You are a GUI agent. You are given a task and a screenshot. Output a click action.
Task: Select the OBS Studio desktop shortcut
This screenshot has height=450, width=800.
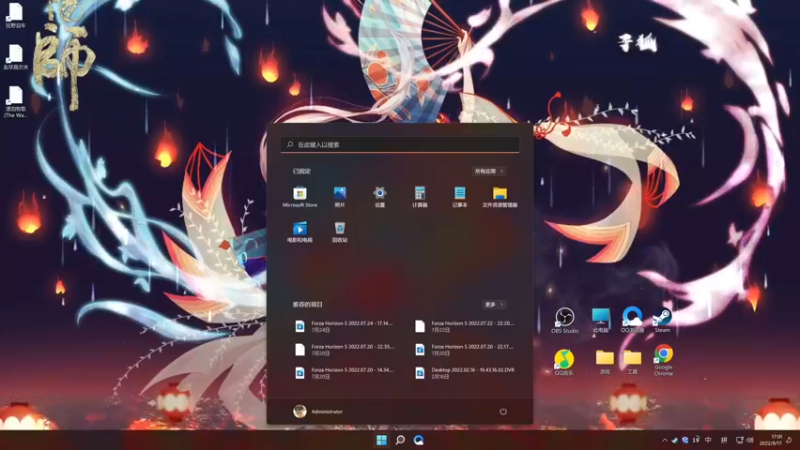(x=564, y=320)
